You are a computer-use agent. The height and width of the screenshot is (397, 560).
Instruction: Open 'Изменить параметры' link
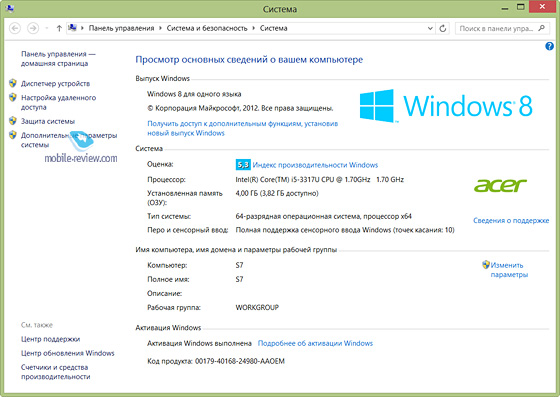(x=509, y=270)
